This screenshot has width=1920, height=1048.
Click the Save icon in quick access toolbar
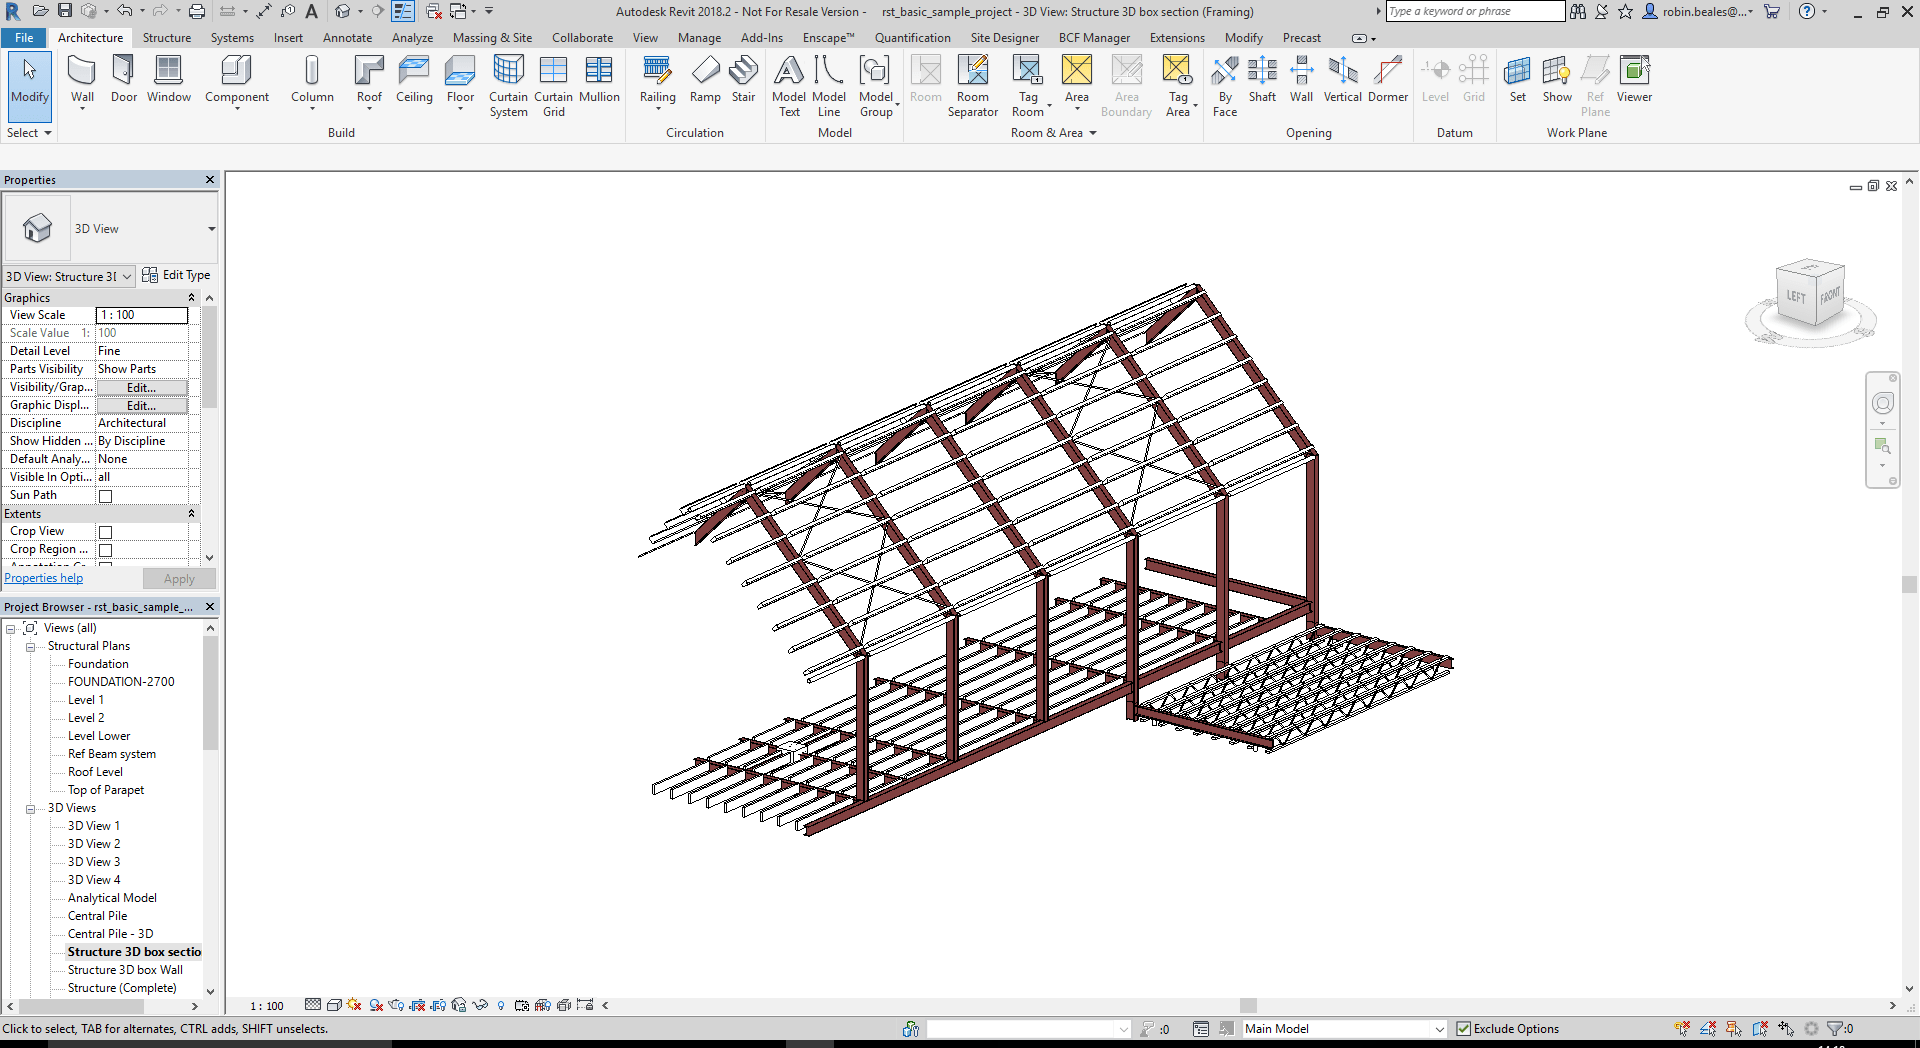[65, 11]
